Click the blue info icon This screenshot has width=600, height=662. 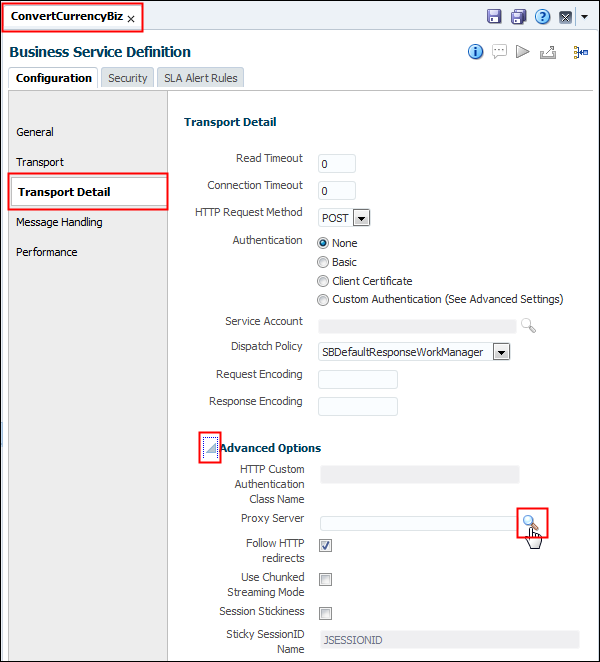pos(476,52)
